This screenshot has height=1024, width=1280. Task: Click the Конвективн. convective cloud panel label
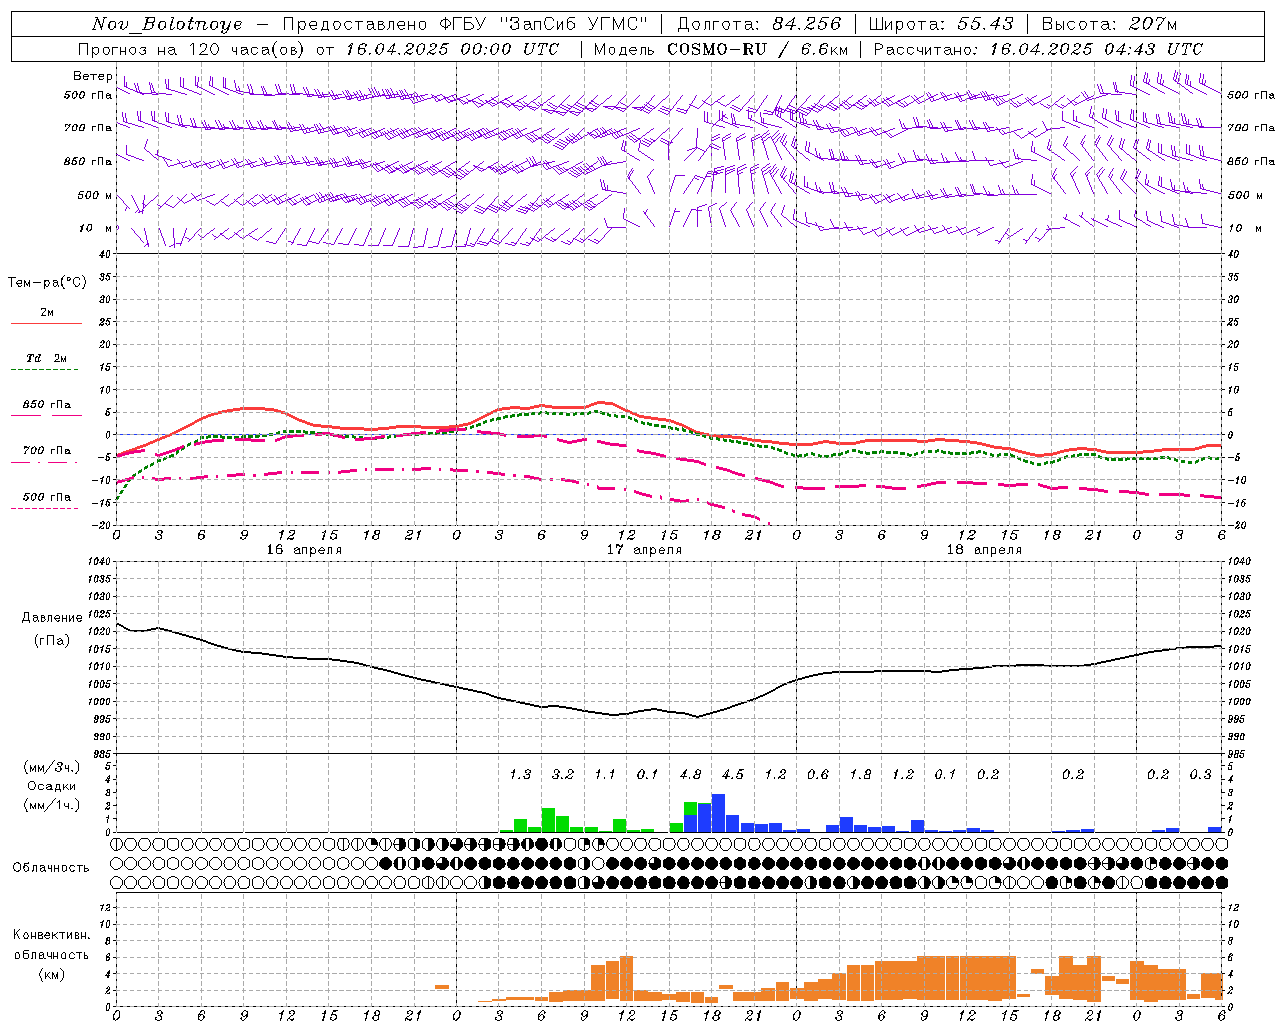(x=51, y=935)
